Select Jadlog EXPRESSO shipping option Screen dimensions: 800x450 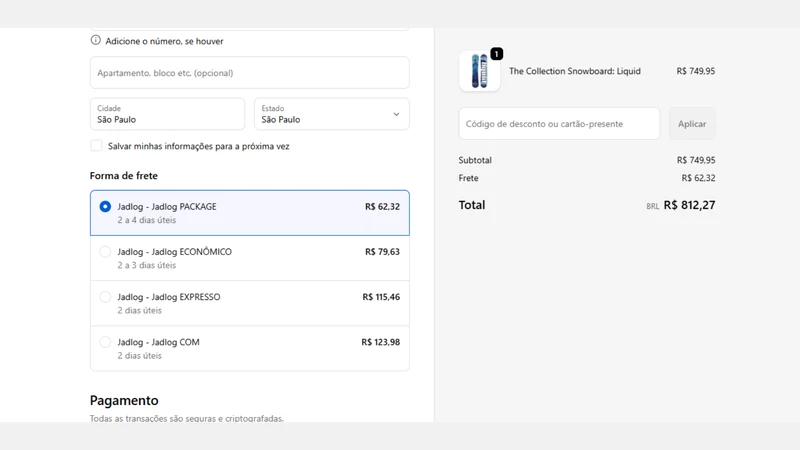tap(249, 303)
